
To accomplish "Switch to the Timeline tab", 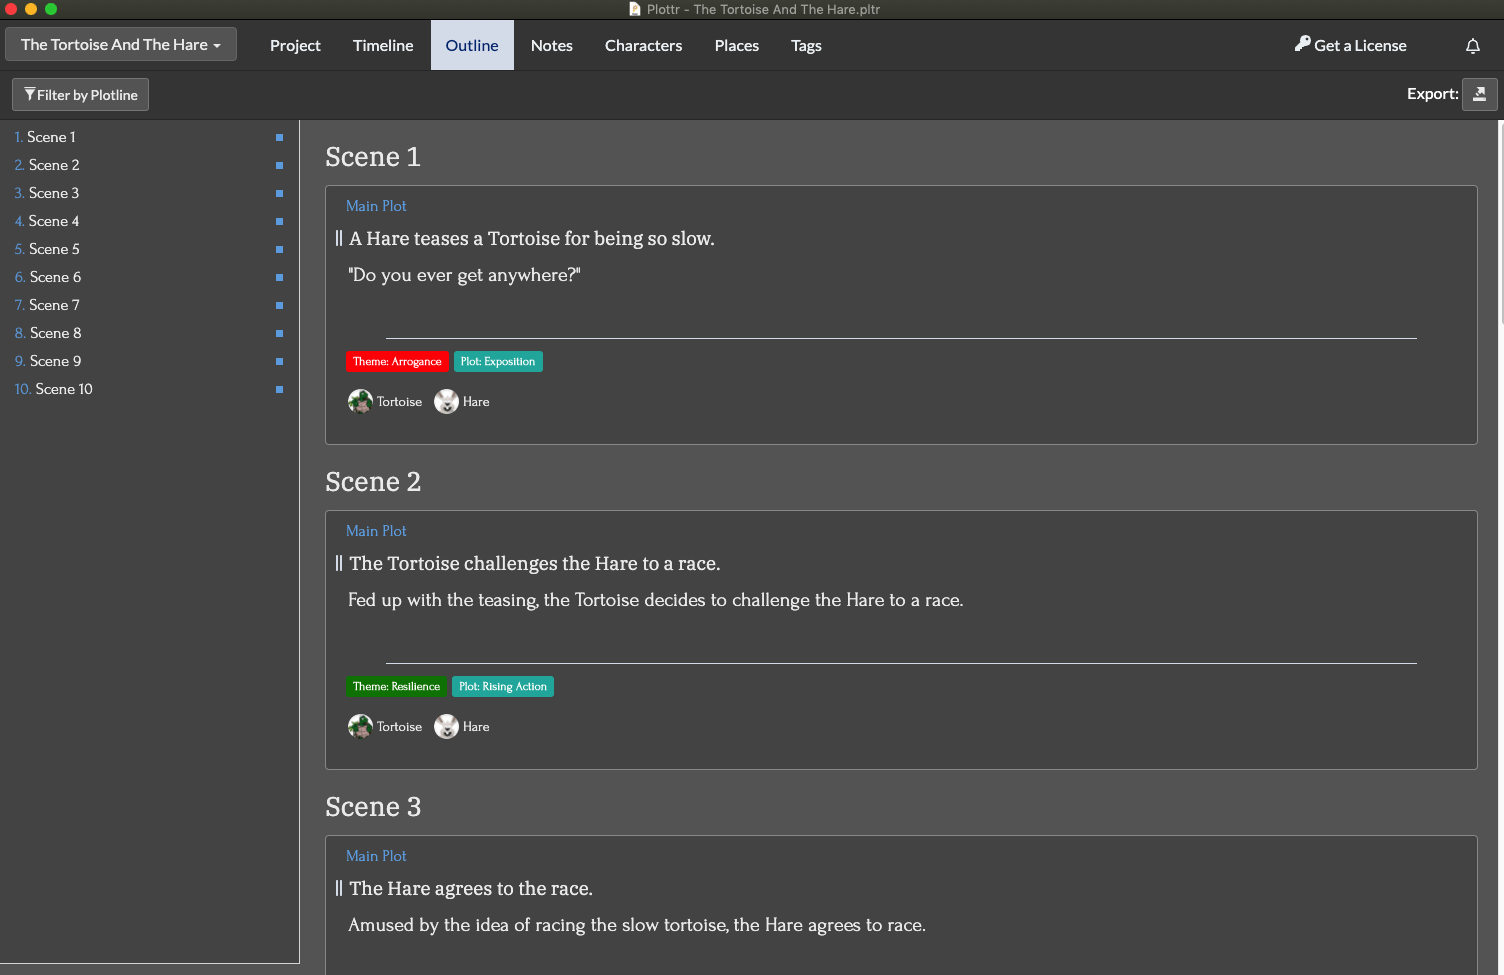I will pyautogui.click(x=383, y=45).
